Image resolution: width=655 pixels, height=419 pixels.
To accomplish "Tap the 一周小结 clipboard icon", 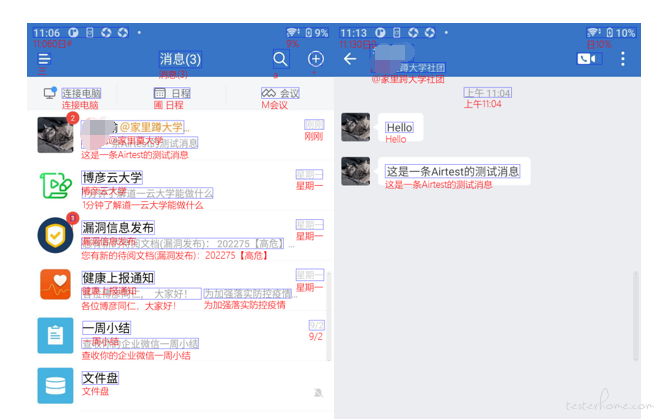I will click(55, 335).
